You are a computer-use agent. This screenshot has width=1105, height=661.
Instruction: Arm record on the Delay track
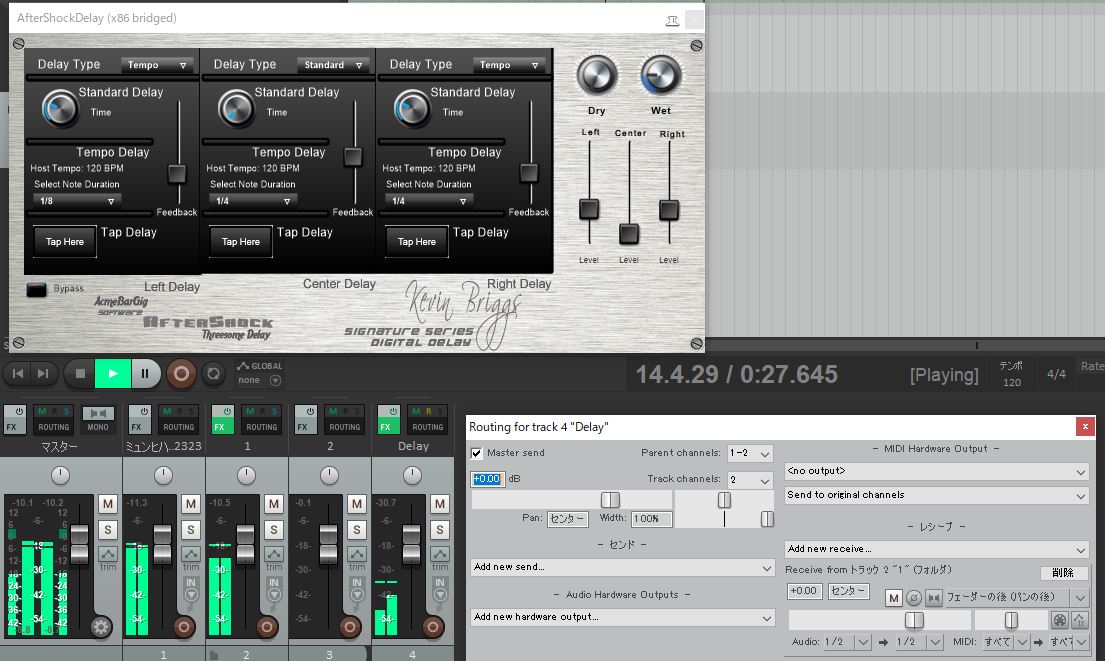pyautogui.click(x=433, y=626)
